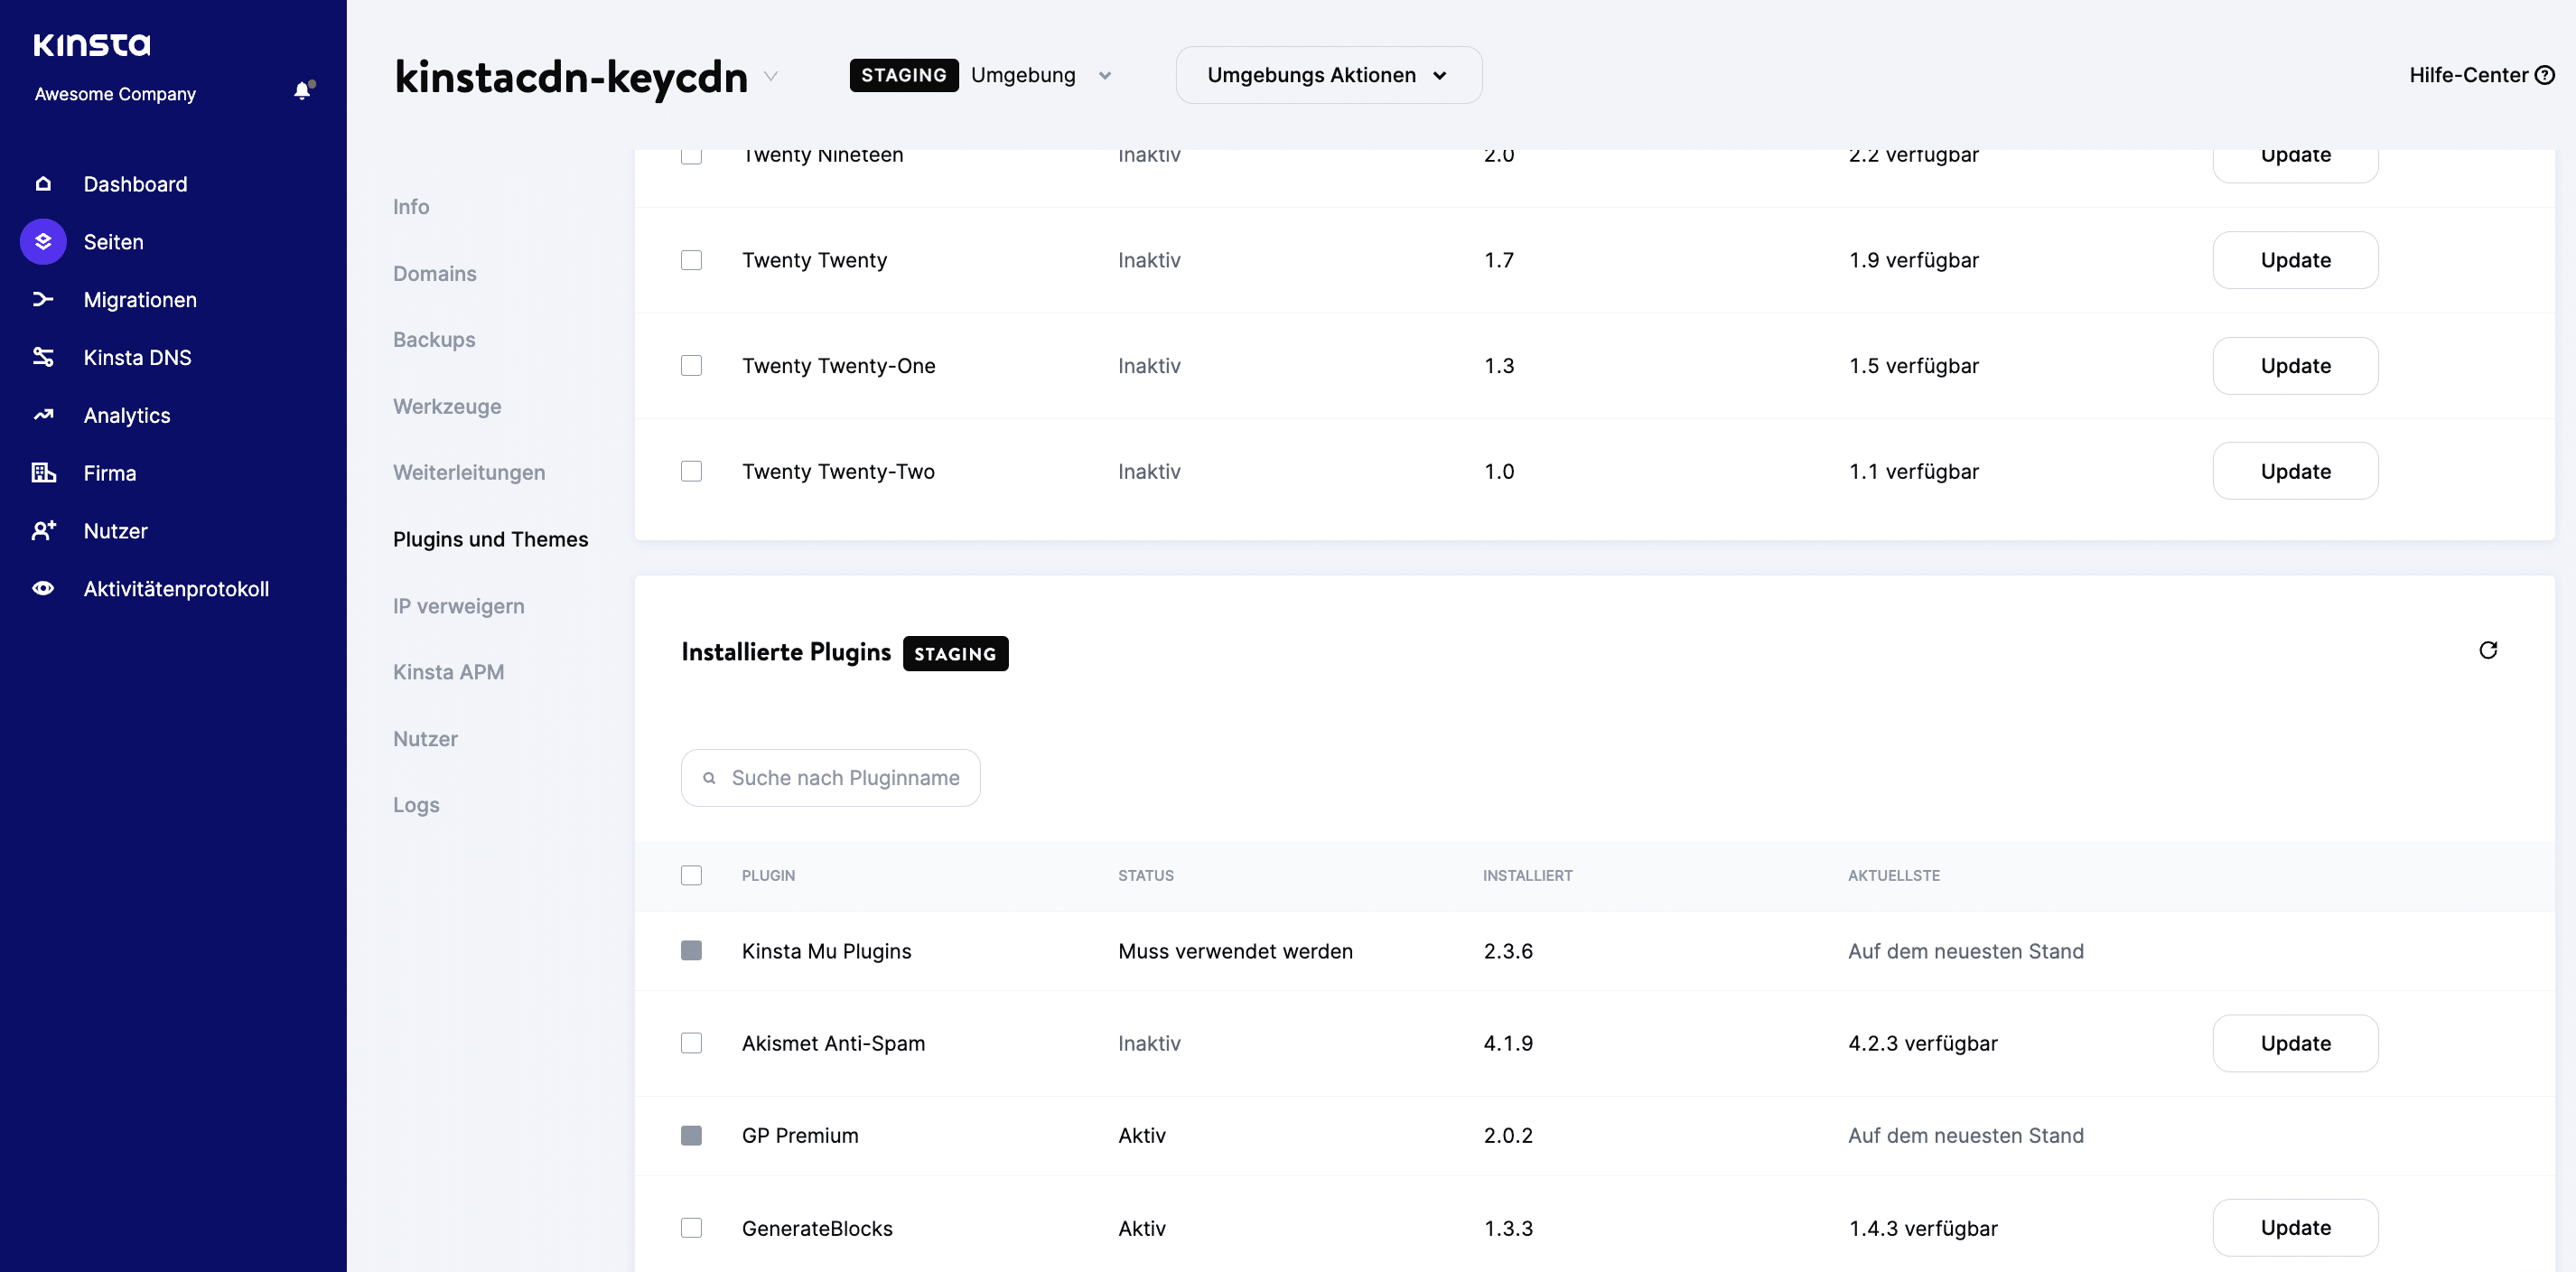The height and width of the screenshot is (1272, 2576).
Task: Update the Akismet Anti-Spam plugin
Action: tap(2295, 1044)
